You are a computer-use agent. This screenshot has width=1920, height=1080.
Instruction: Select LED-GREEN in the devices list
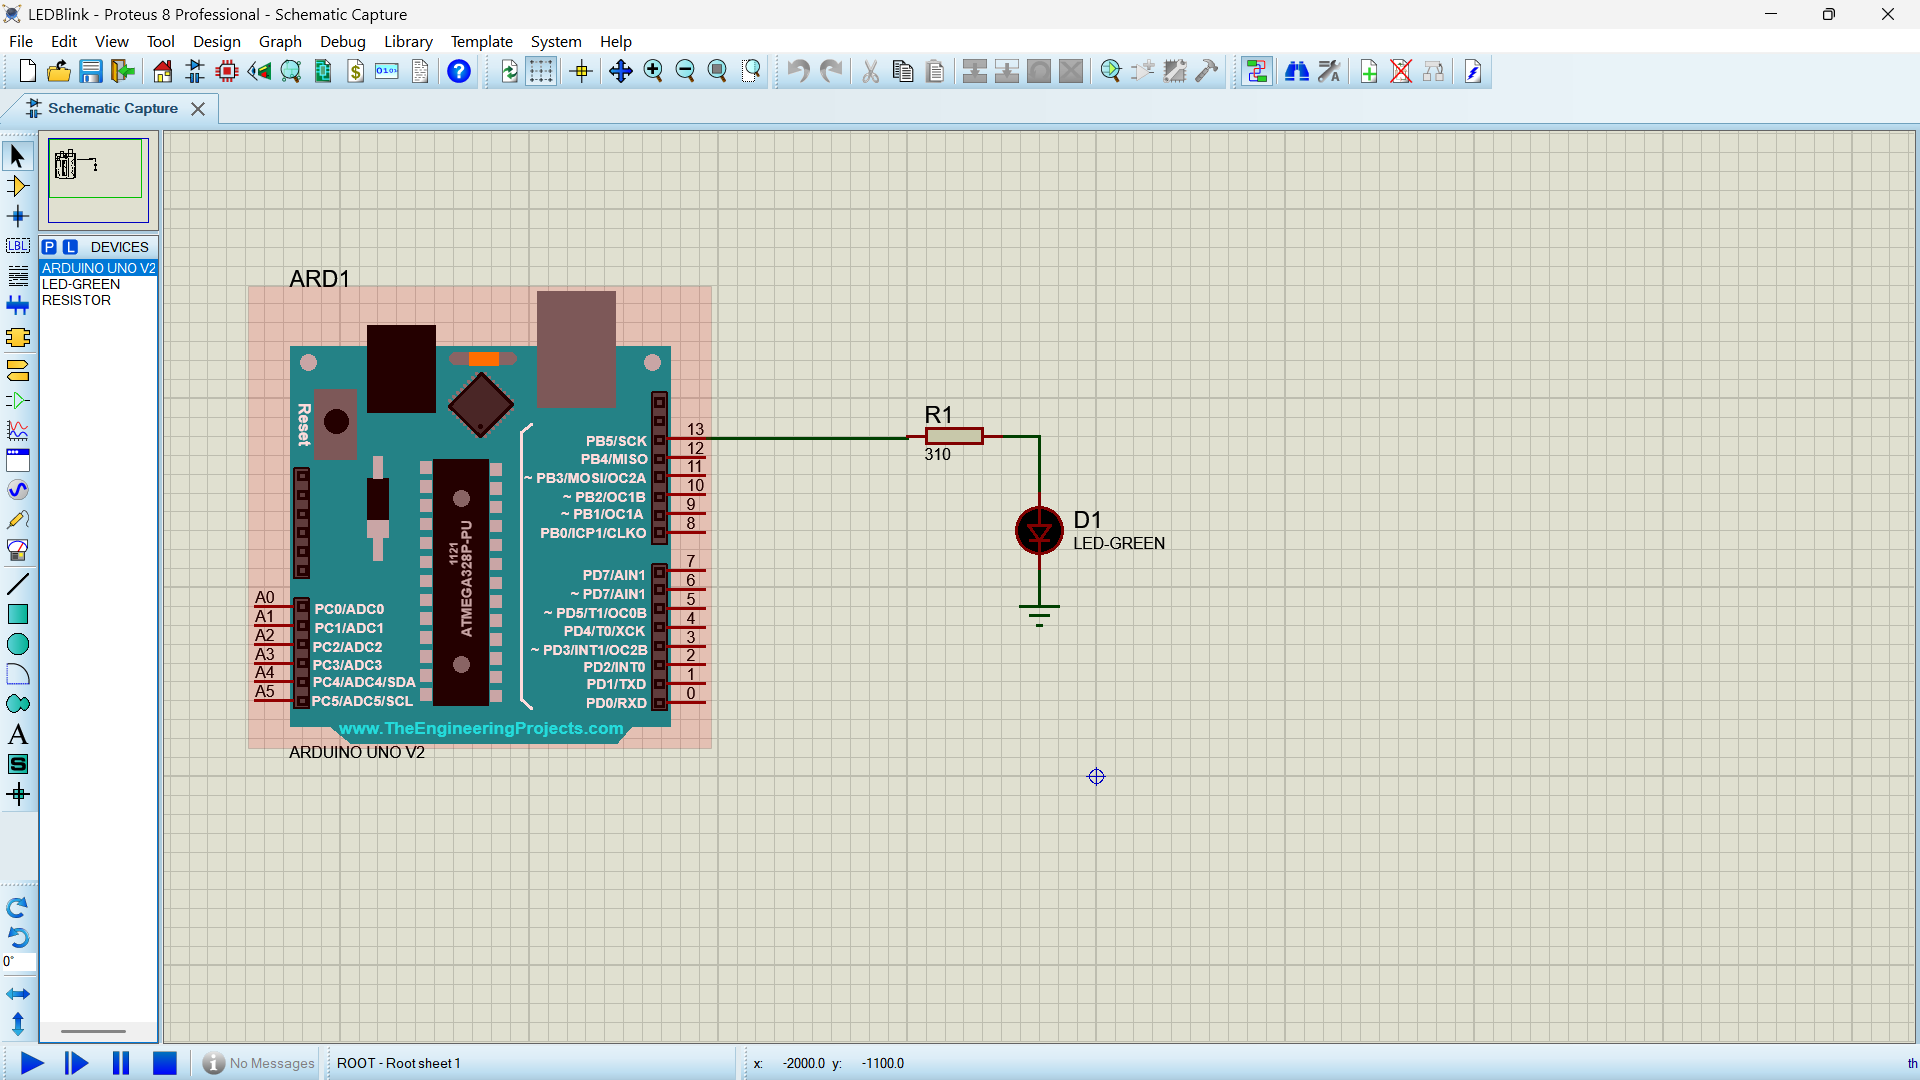click(81, 284)
